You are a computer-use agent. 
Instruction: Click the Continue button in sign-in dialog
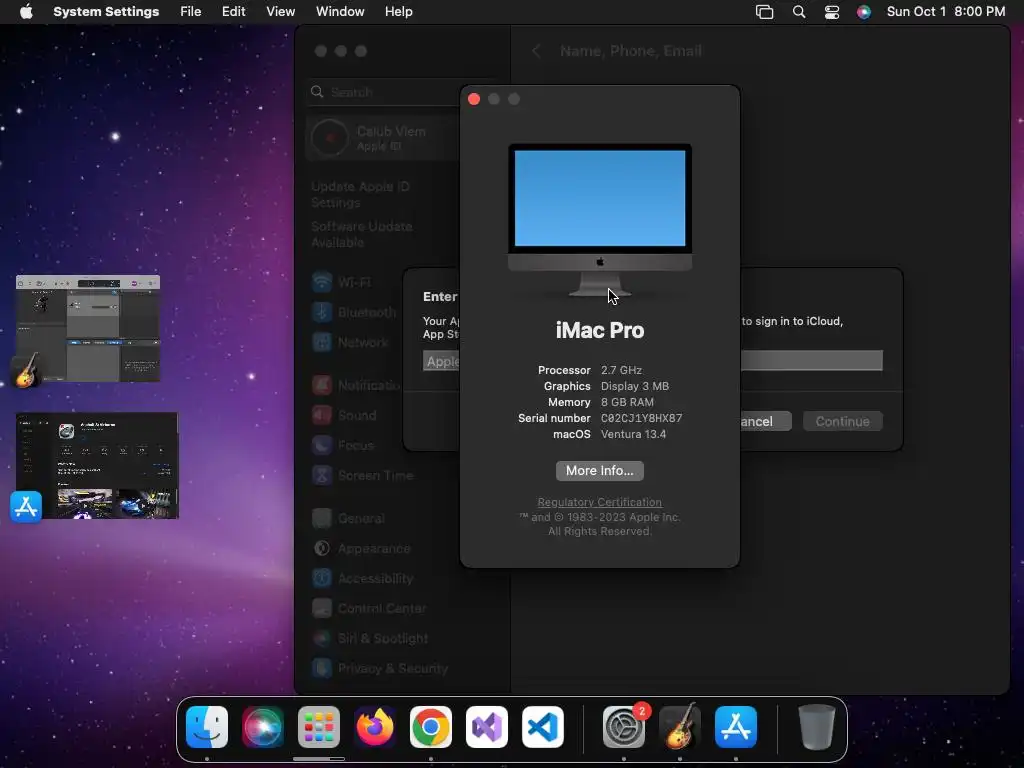pos(842,421)
